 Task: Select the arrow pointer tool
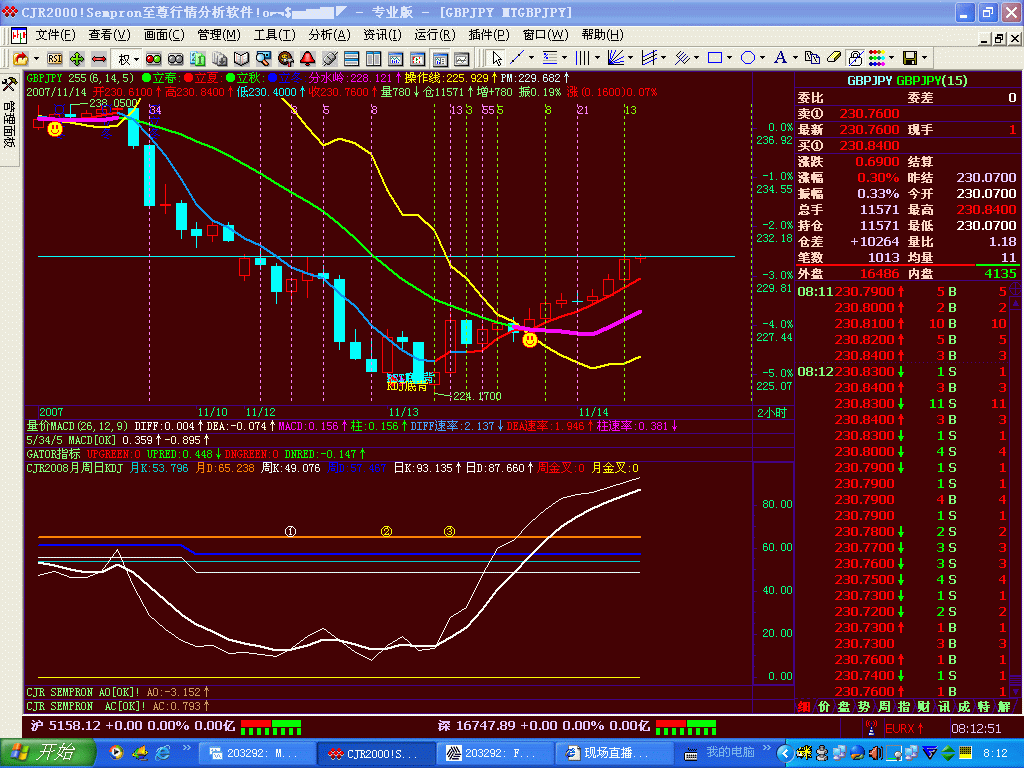pos(496,58)
